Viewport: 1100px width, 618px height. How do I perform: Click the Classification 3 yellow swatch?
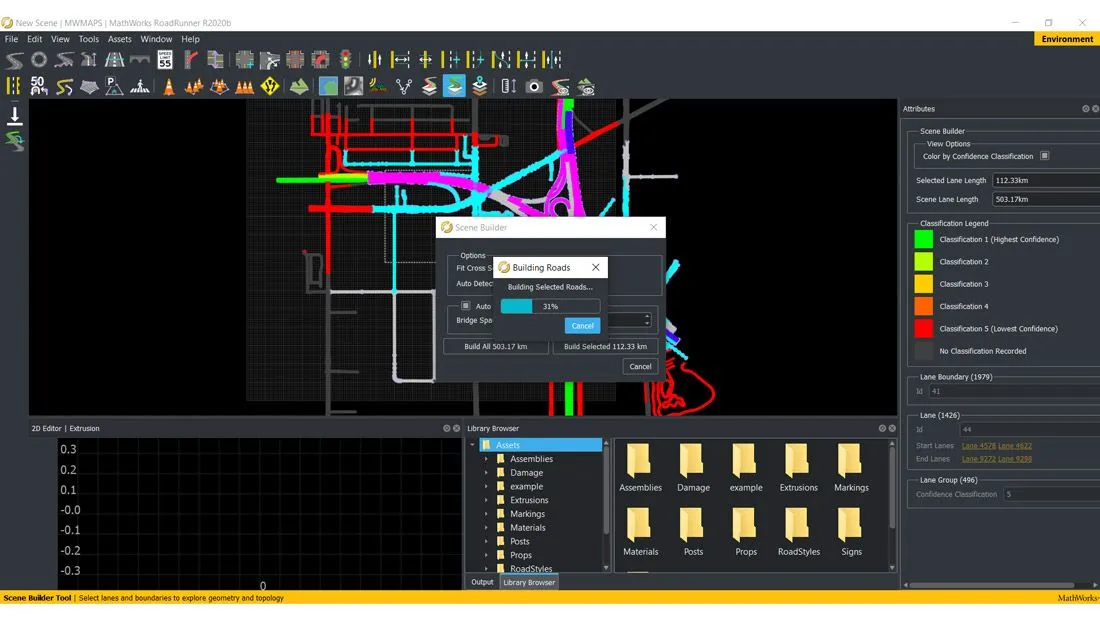pos(923,284)
